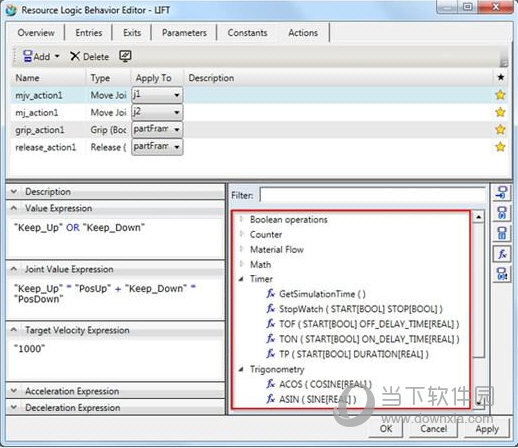Click the third icon in right sidebar
Screen dimensions: 518x448
coord(502,233)
